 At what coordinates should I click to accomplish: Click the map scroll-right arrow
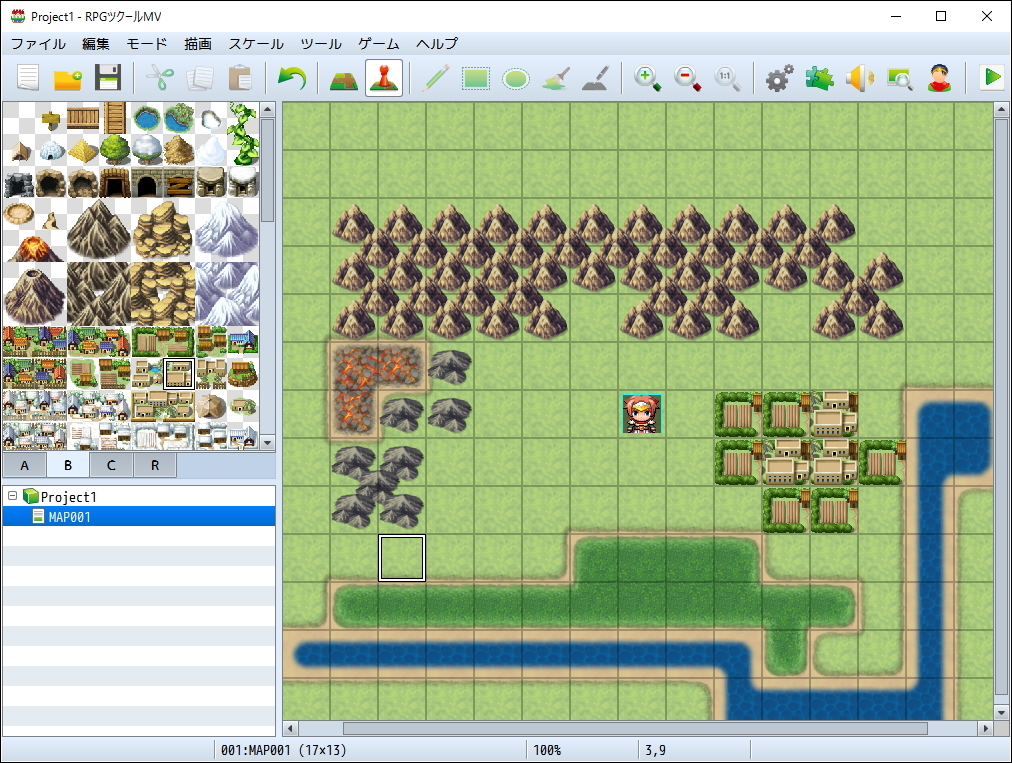tap(986, 729)
